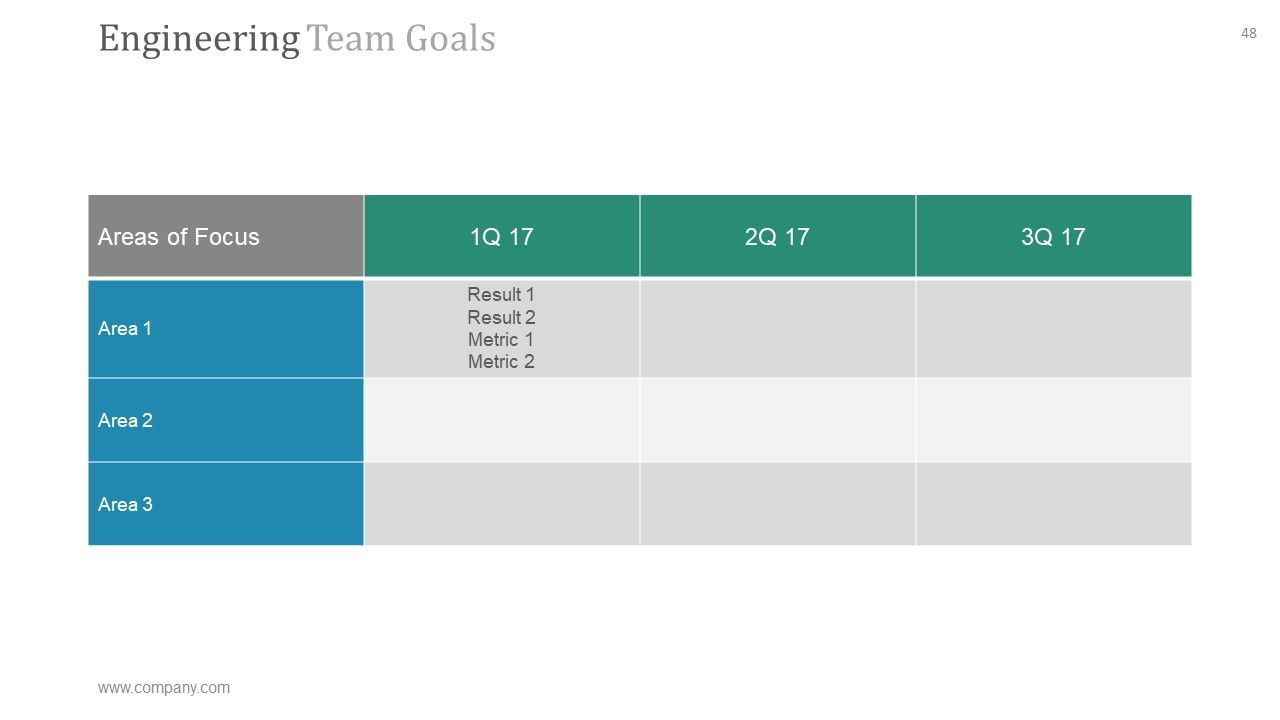
Task: Click slide number 48 in corner
Action: 1249,33
